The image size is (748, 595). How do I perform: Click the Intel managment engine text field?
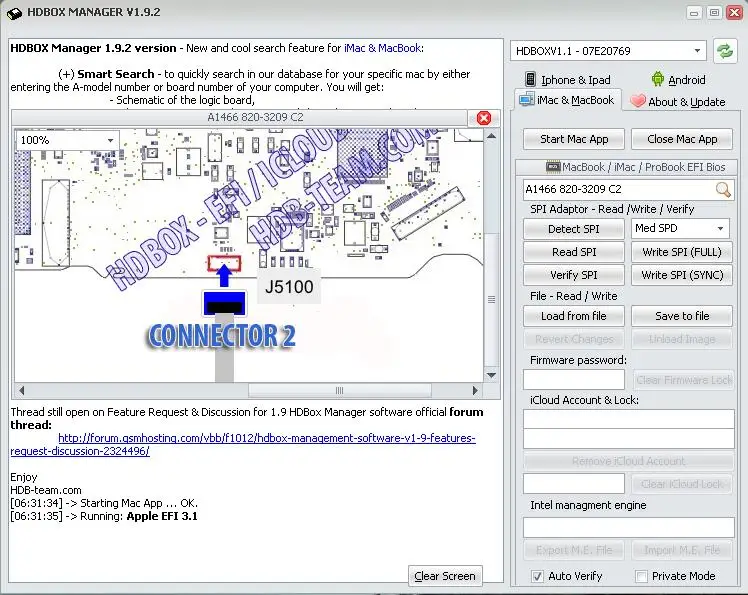pyautogui.click(x=629, y=527)
